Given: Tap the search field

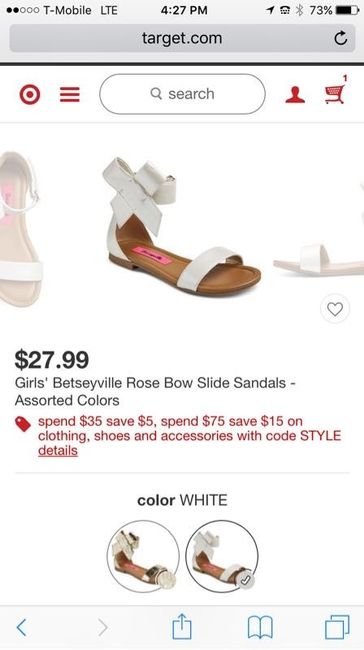Looking at the screenshot, I should click(x=182, y=94).
